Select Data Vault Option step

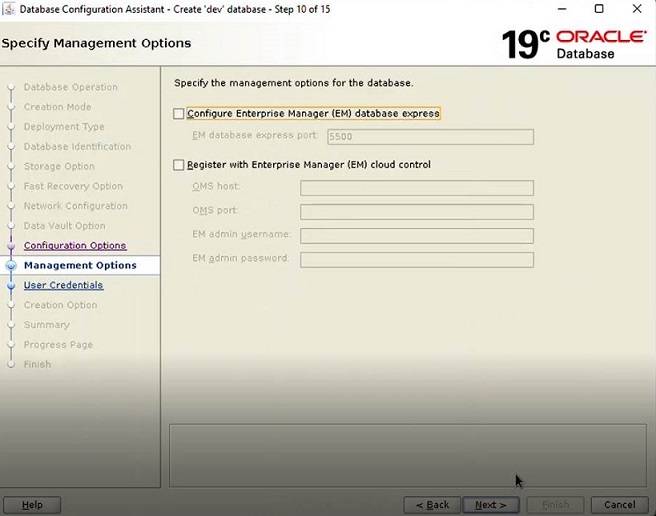pyautogui.click(x=64, y=226)
